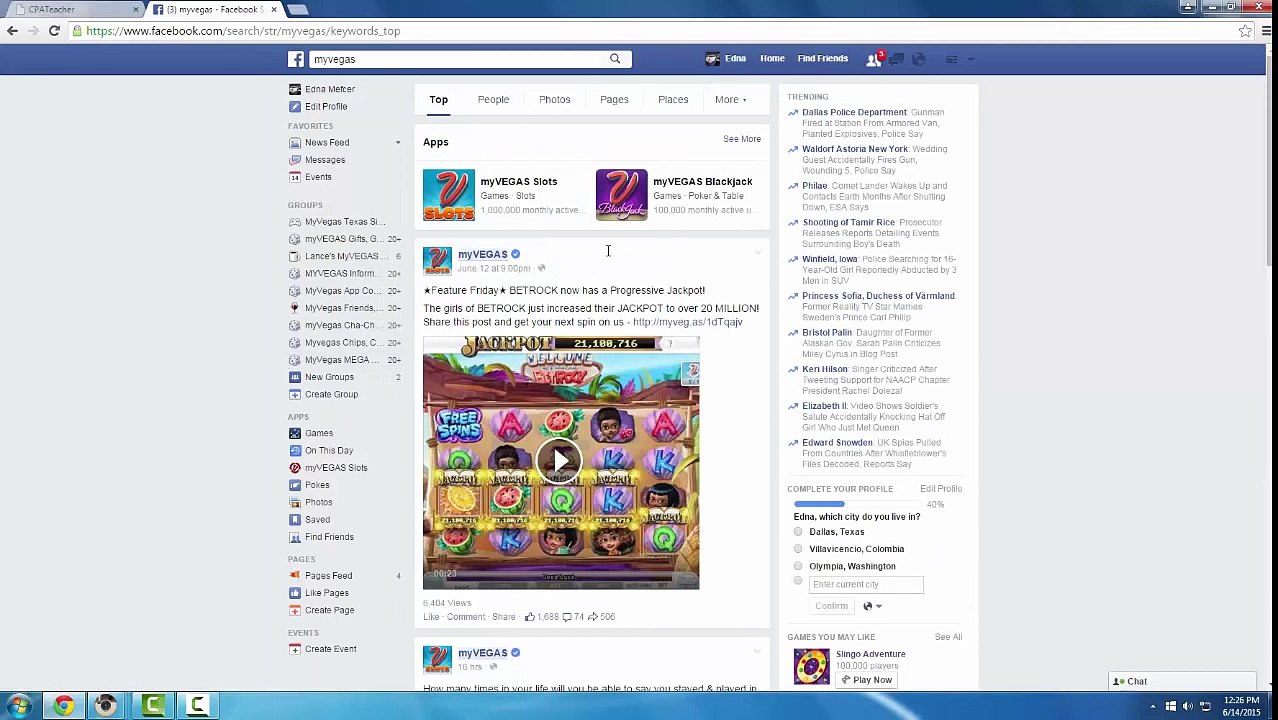Select Dallas, Texas radio option

798,532
